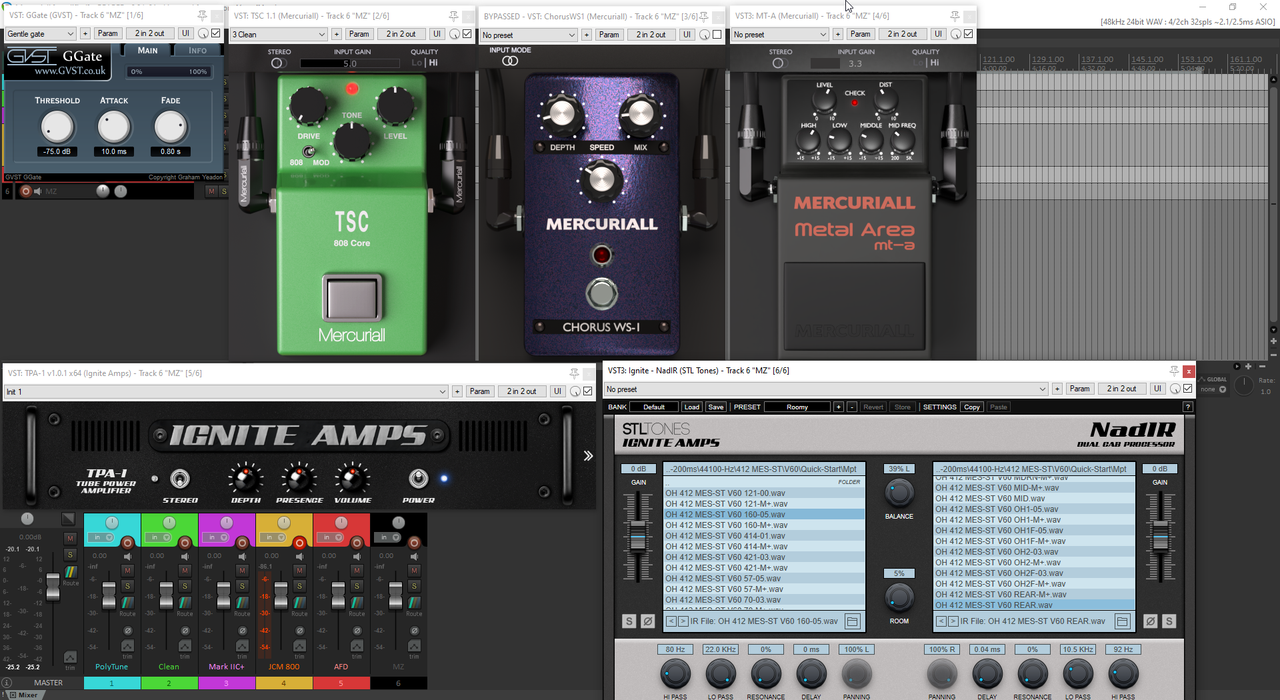The height and width of the screenshot is (700, 1280).
Task: Enable bypassed ChorusWS1 plugin checkbox
Action: click(717, 34)
